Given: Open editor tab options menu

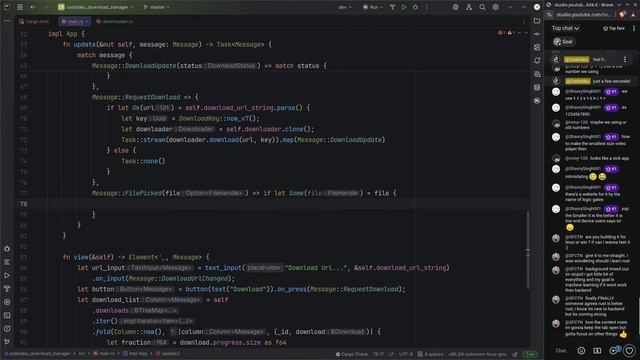Looking at the screenshot, I should (524, 21).
